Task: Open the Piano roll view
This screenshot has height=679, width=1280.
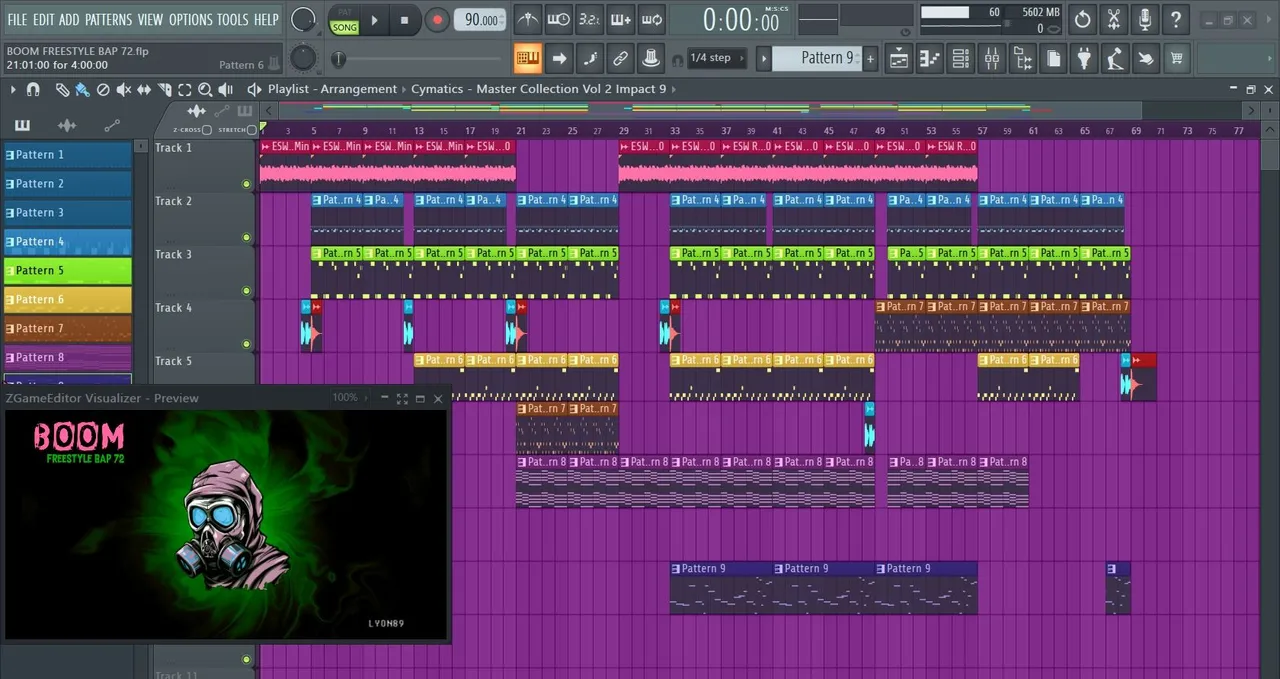Action: [x=930, y=58]
